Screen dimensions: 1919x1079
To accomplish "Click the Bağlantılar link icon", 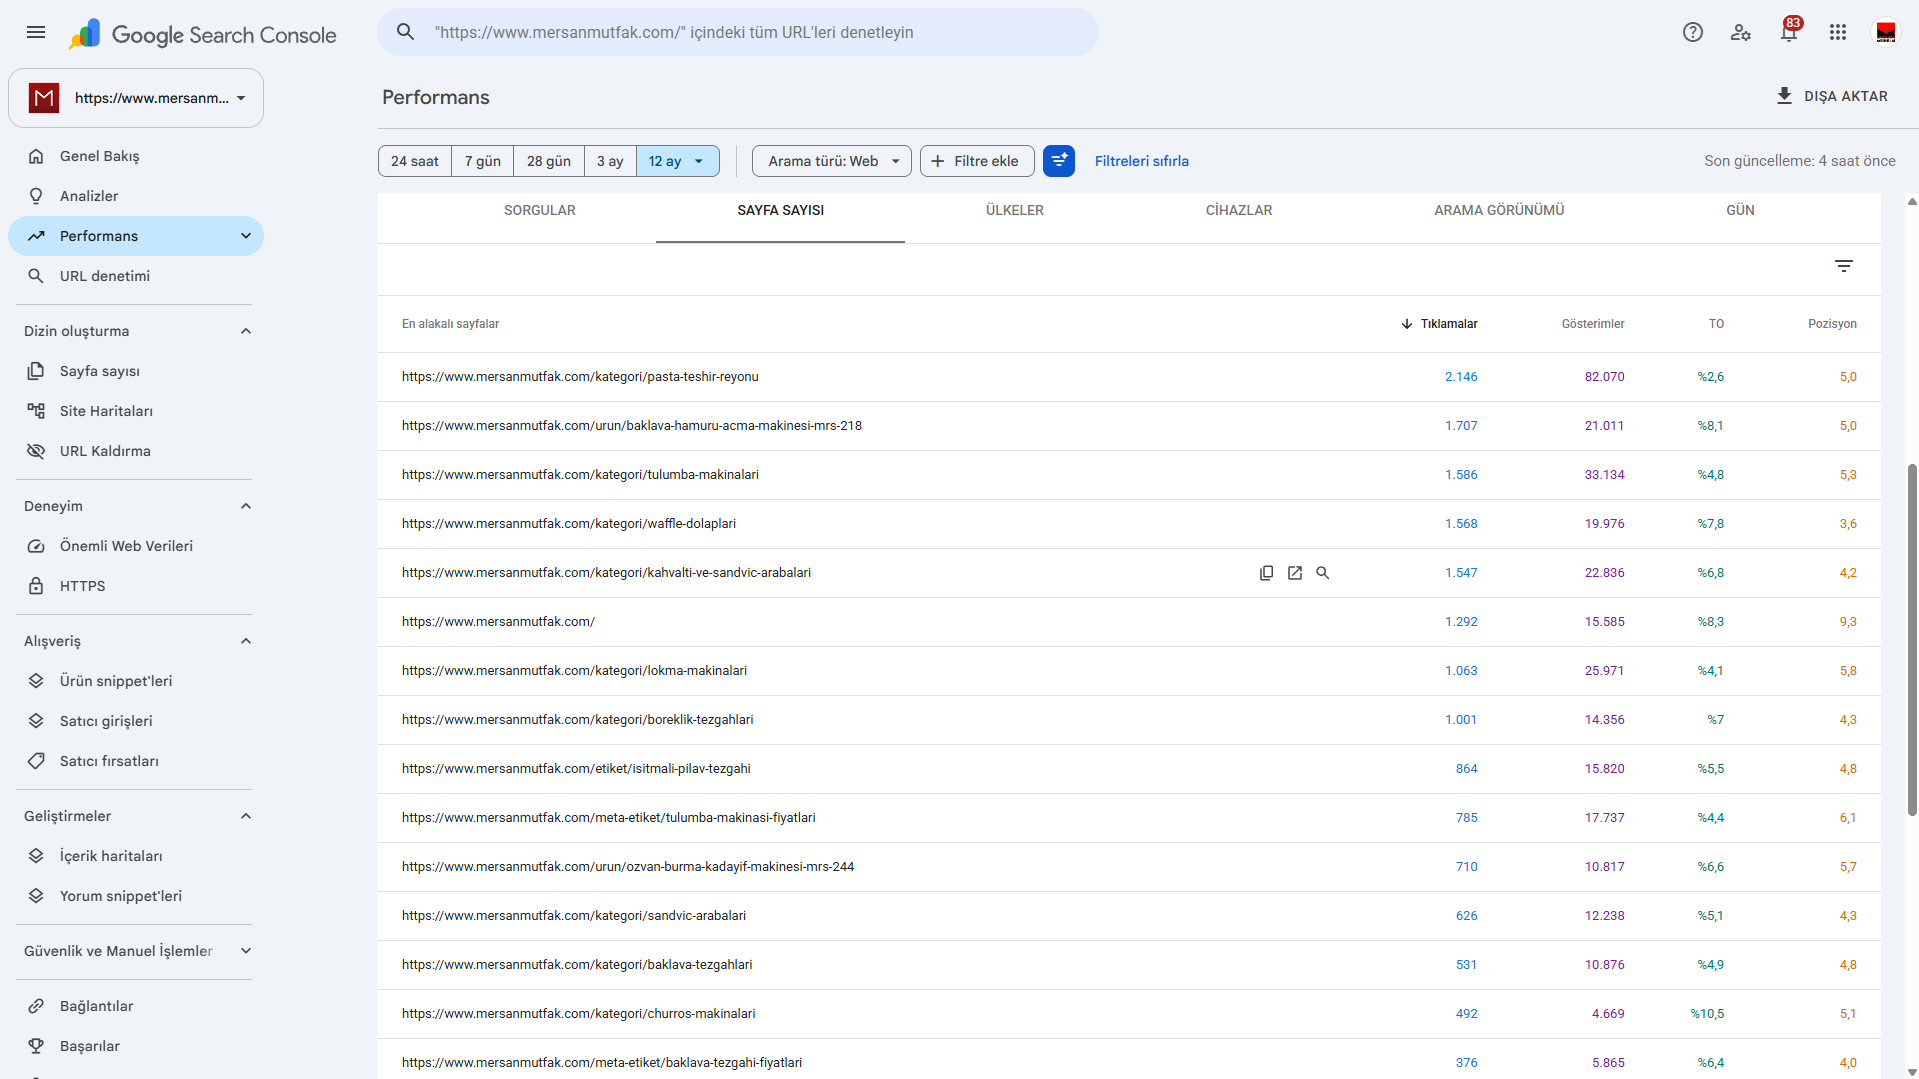I will pyautogui.click(x=36, y=1006).
